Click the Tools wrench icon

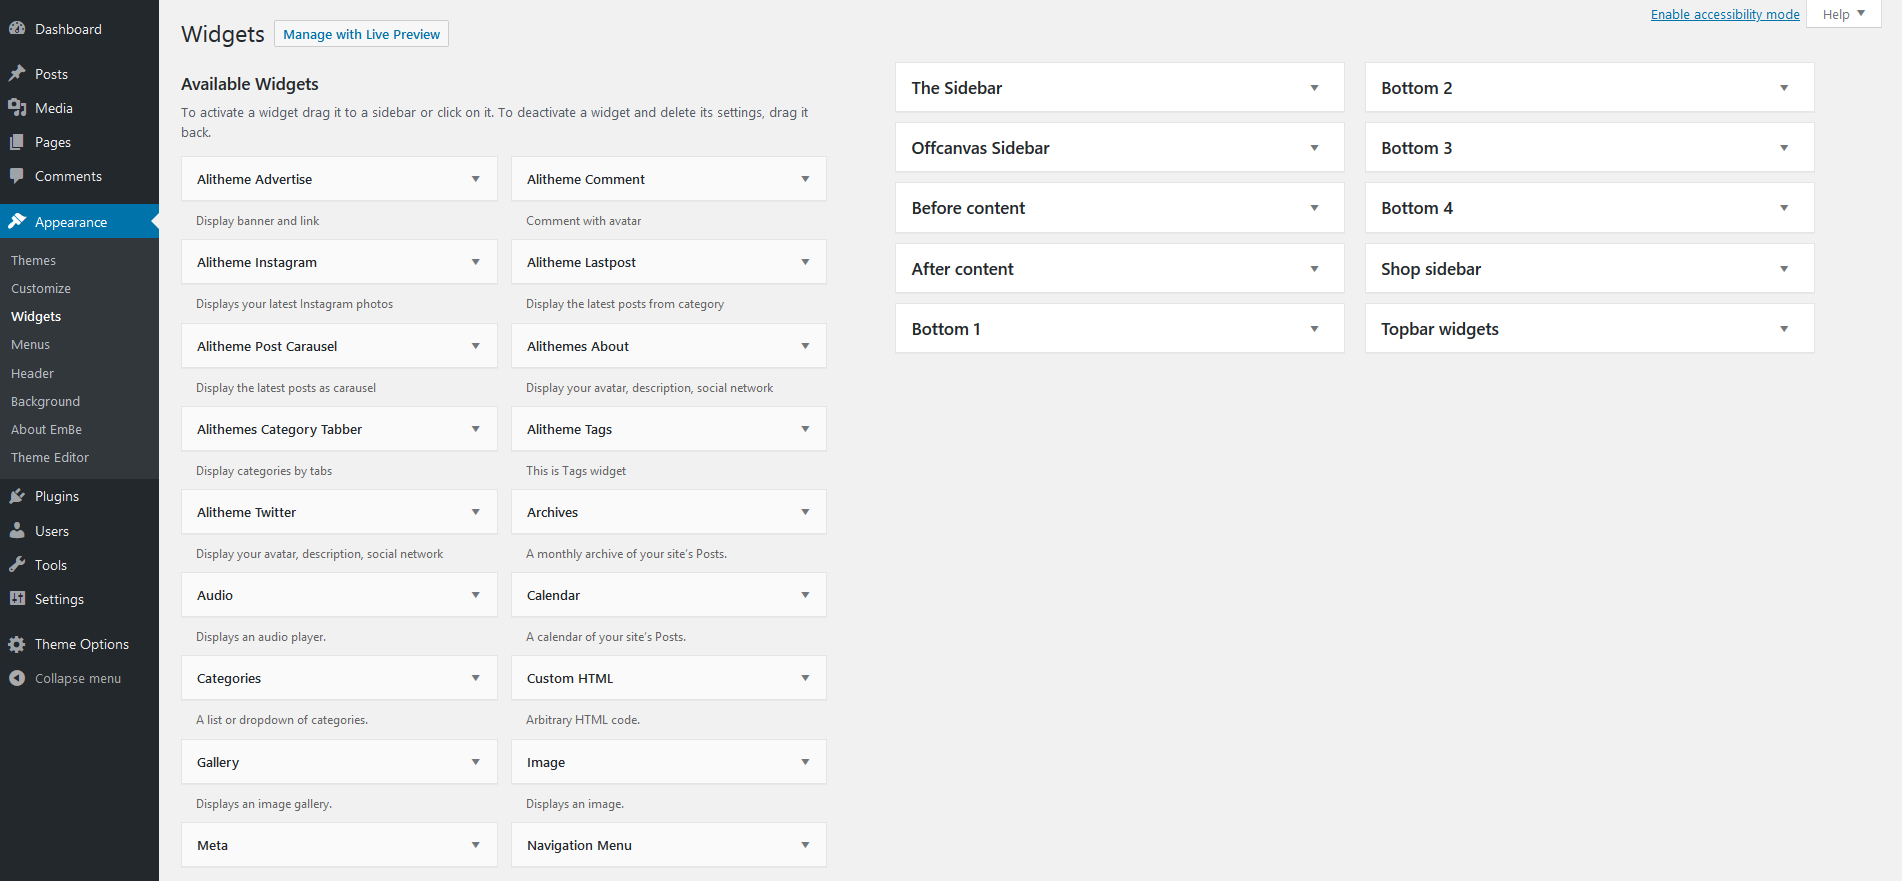[x=17, y=565]
